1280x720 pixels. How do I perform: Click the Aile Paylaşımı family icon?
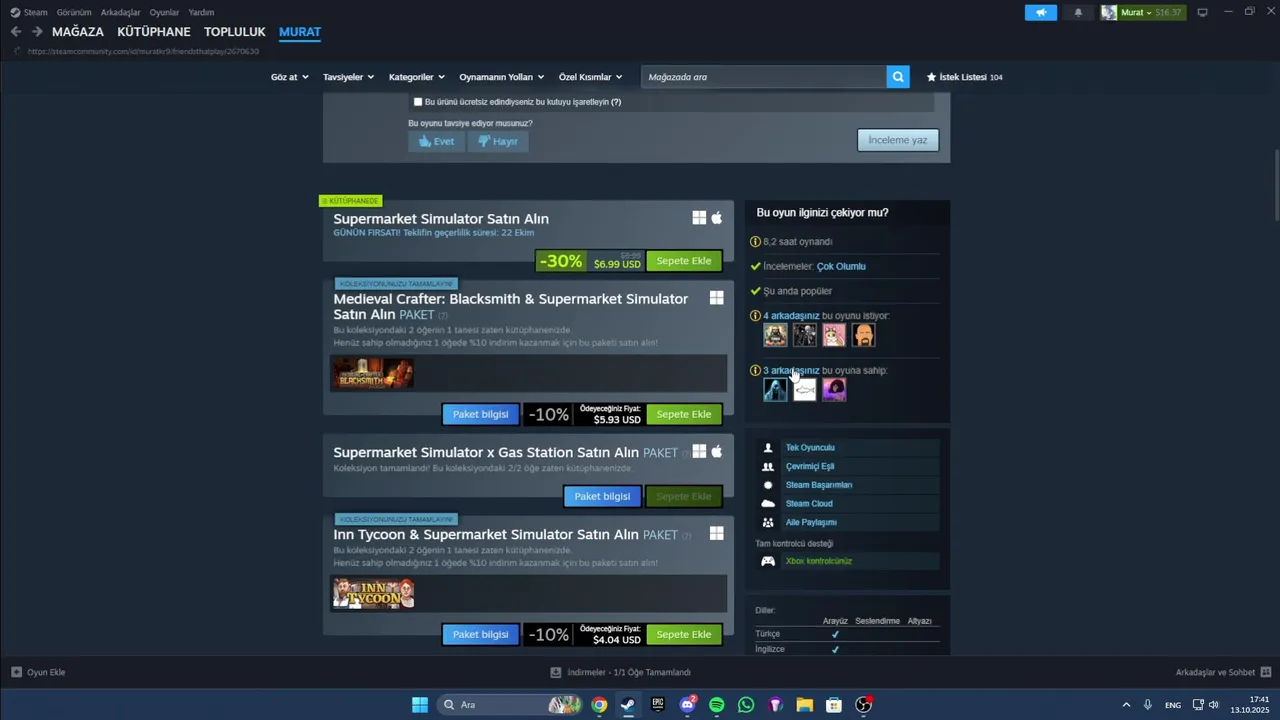tap(768, 522)
